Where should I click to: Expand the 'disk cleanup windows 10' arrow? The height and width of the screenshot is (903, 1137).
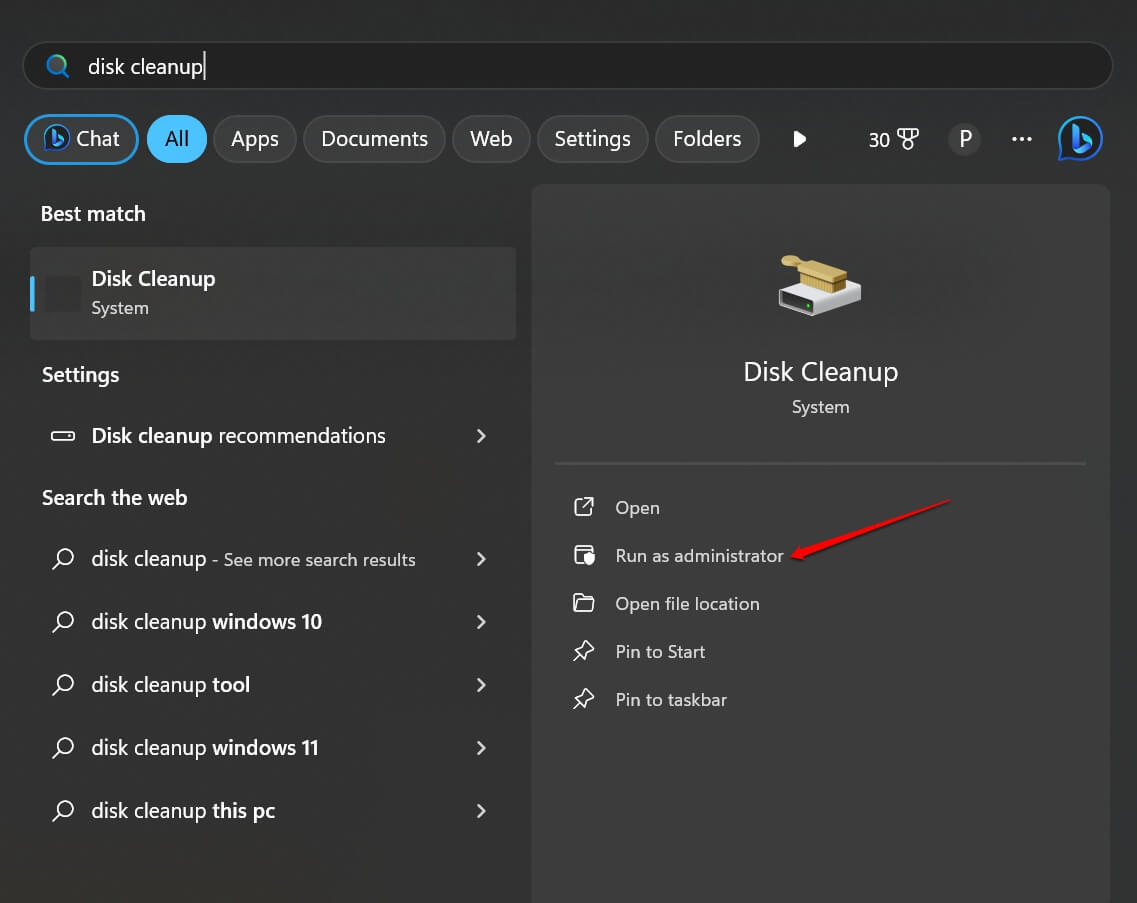pyautogui.click(x=481, y=622)
